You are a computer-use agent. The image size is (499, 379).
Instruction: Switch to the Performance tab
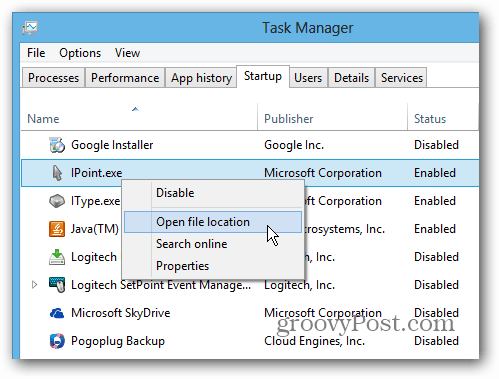125,78
